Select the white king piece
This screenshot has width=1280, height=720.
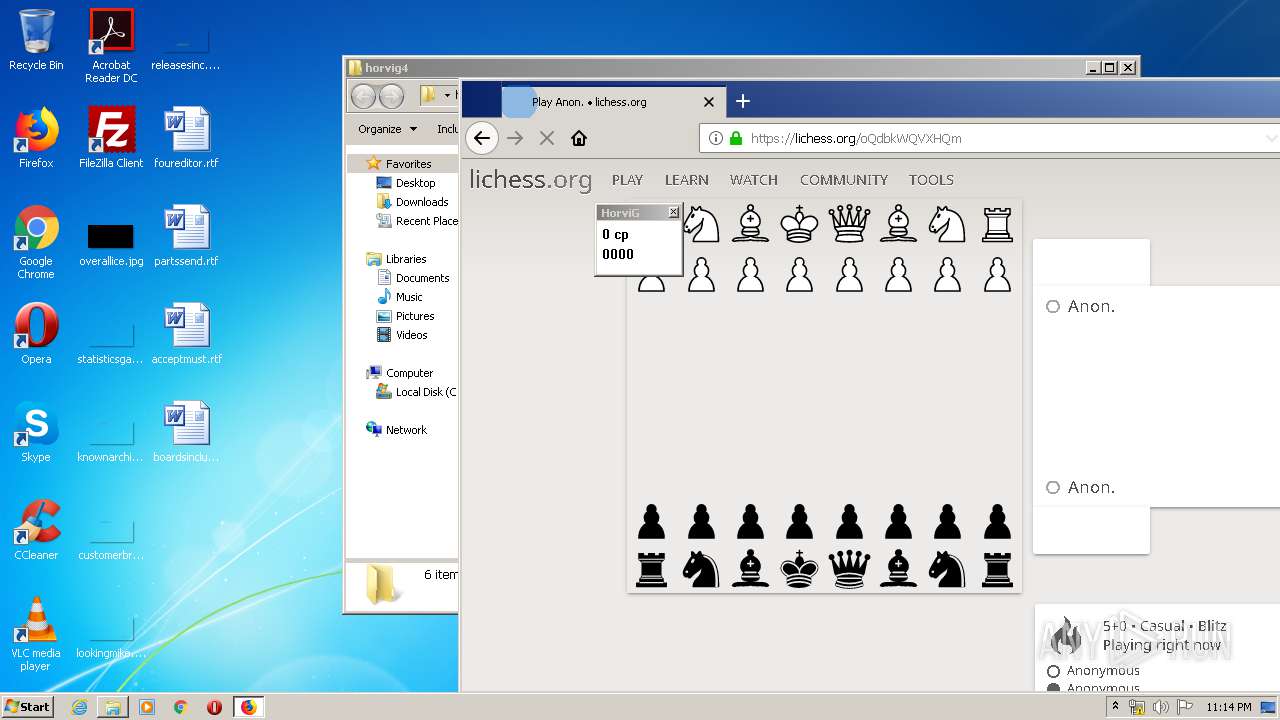(799, 224)
